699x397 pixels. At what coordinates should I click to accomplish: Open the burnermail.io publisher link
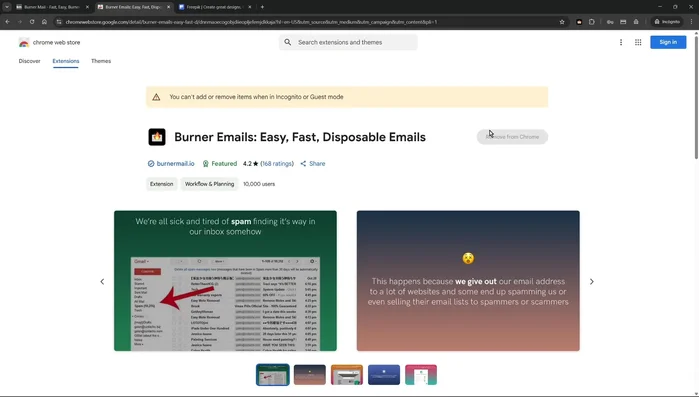tap(175, 164)
